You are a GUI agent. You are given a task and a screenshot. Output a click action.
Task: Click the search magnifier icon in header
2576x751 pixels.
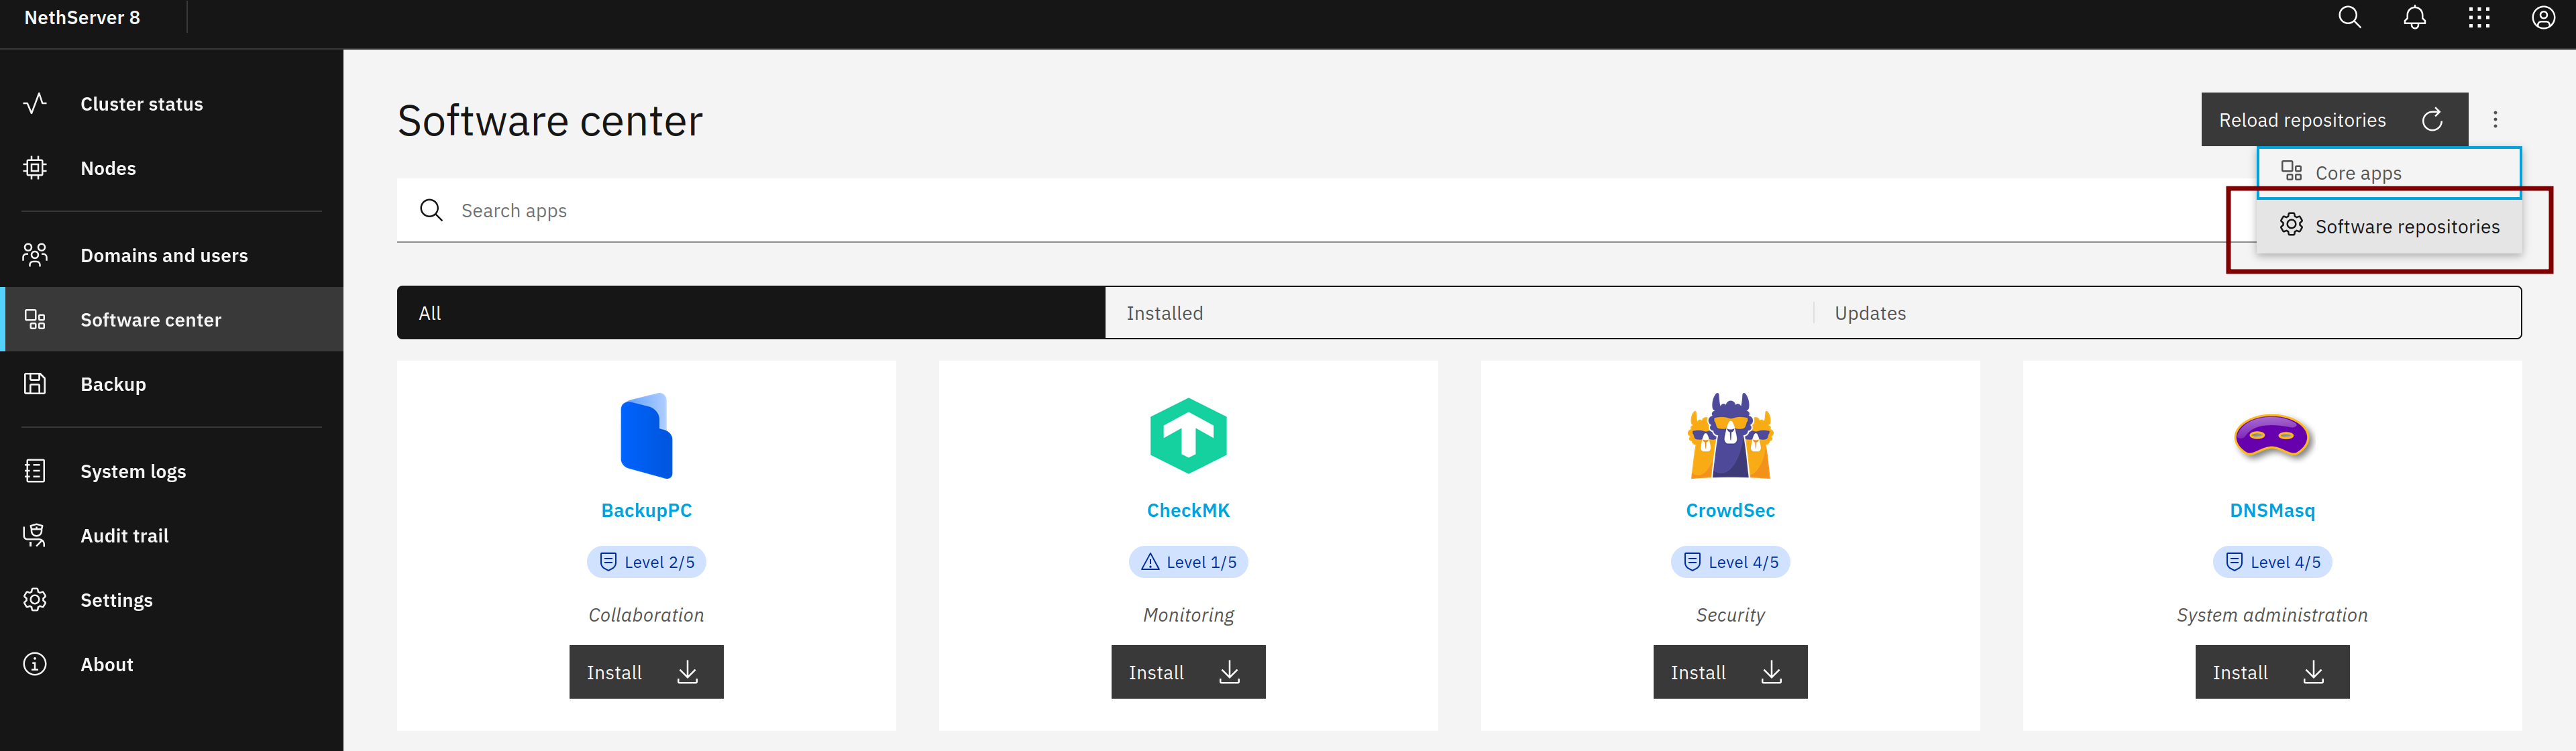2349,18
